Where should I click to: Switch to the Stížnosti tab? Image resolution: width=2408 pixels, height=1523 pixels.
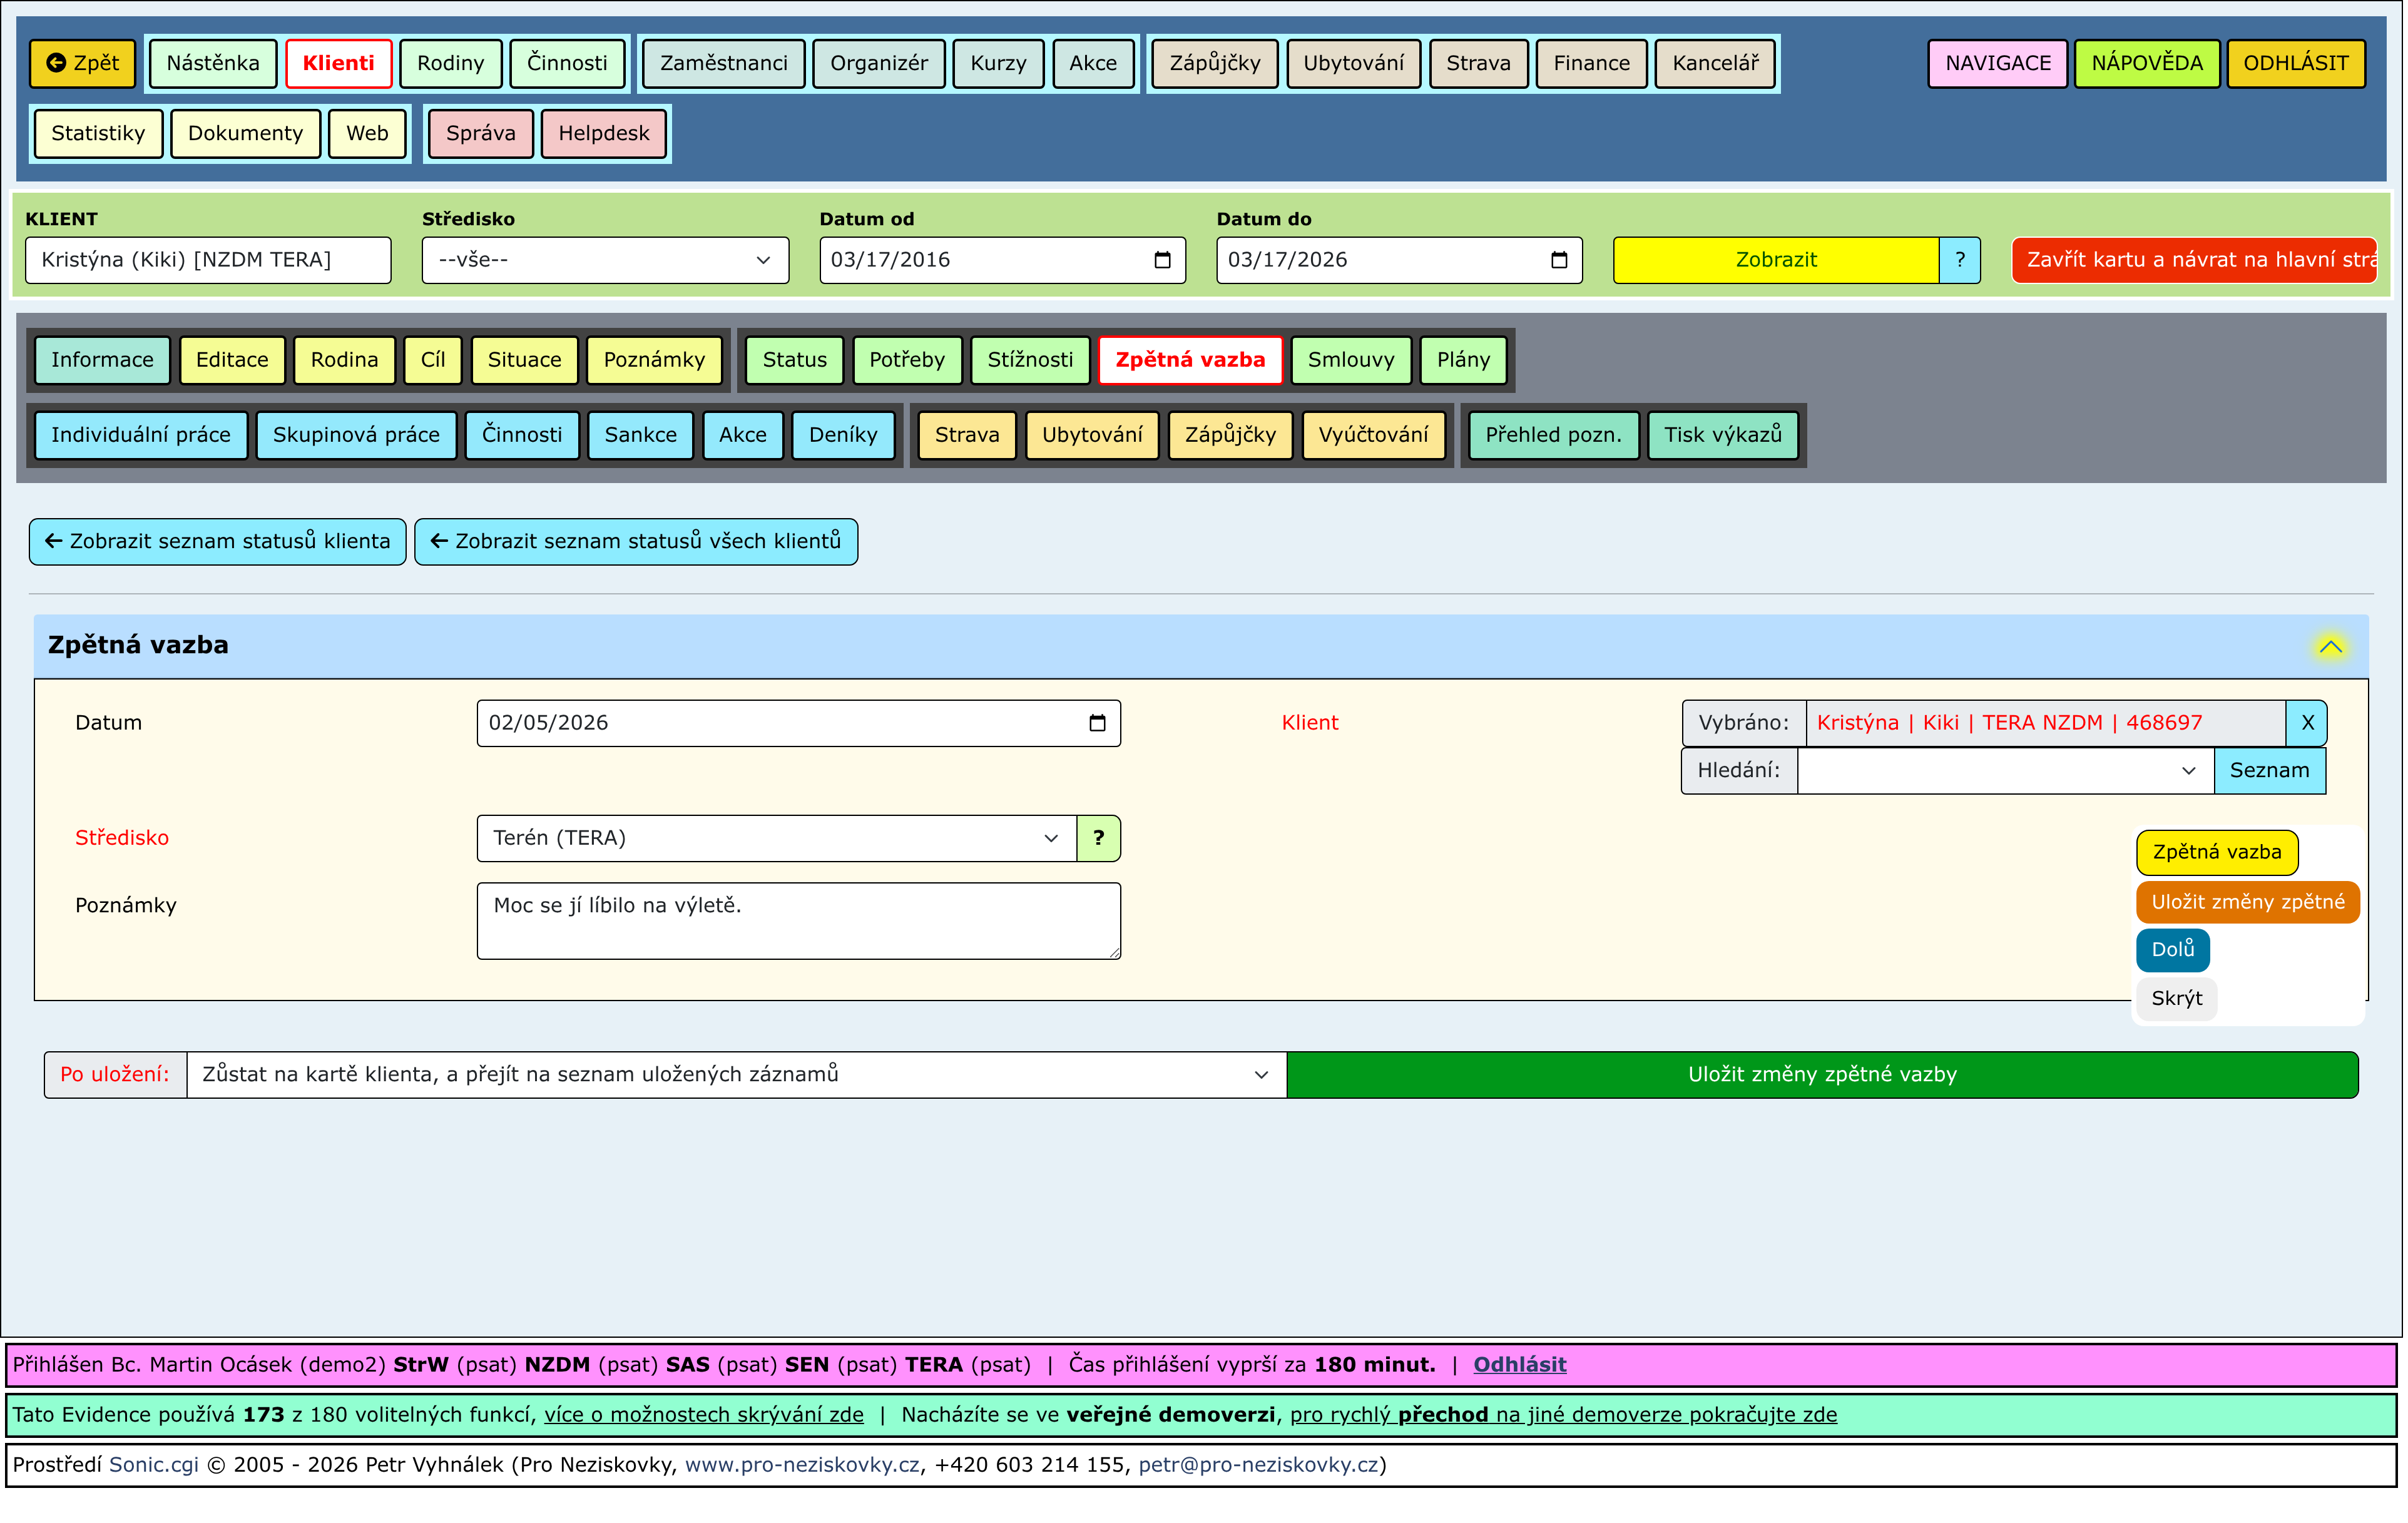click(1030, 360)
